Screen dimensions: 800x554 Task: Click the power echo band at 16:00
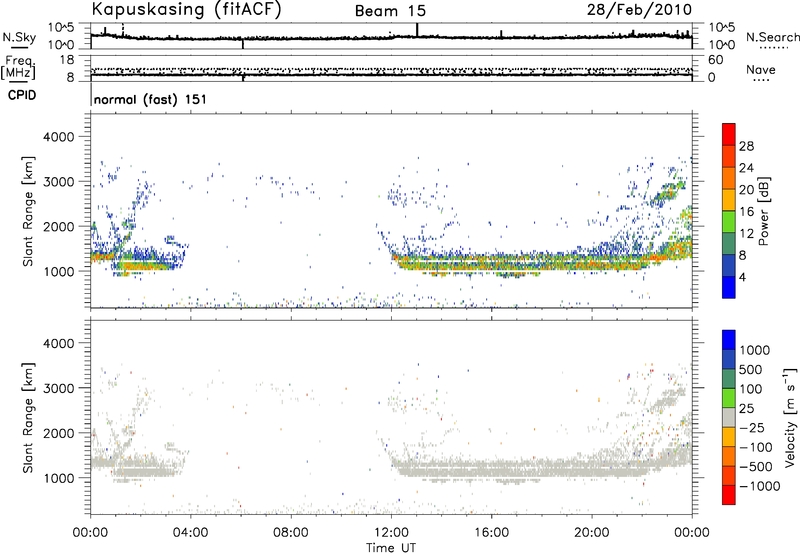coord(491,262)
